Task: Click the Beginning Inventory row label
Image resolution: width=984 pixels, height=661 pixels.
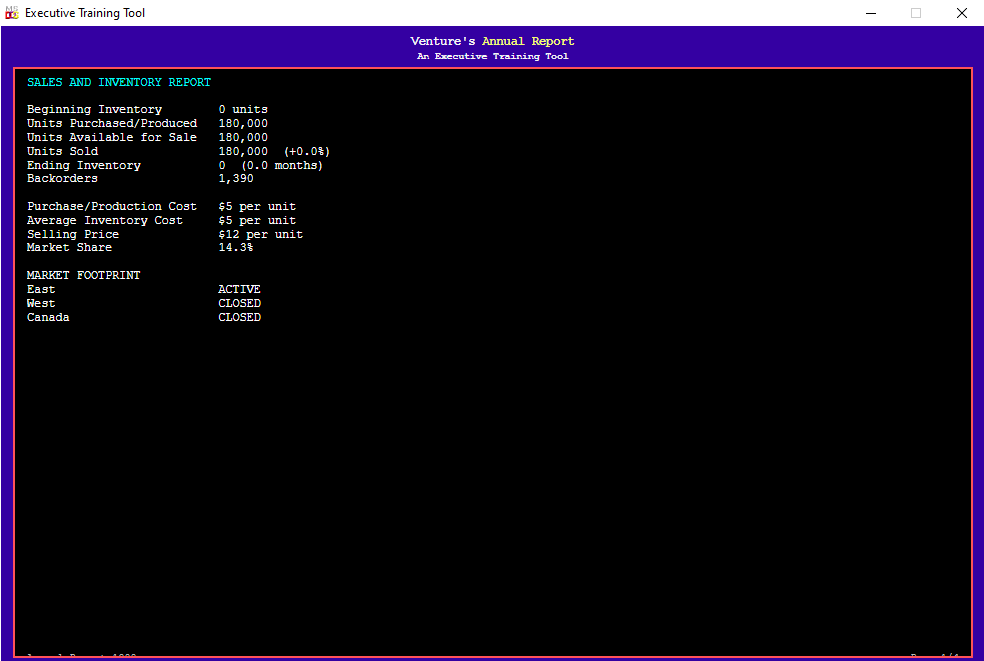Action: tap(94, 109)
